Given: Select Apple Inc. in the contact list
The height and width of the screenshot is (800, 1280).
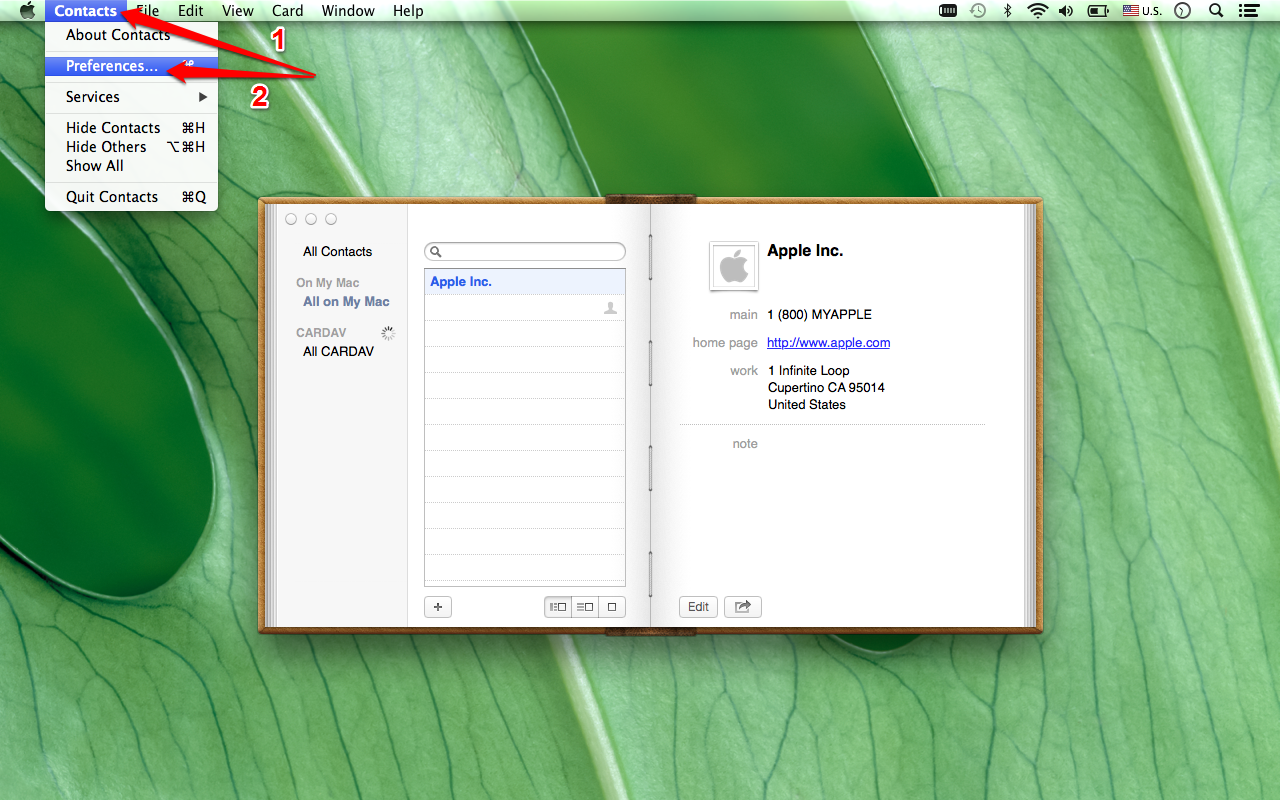Looking at the screenshot, I should [x=525, y=282].
